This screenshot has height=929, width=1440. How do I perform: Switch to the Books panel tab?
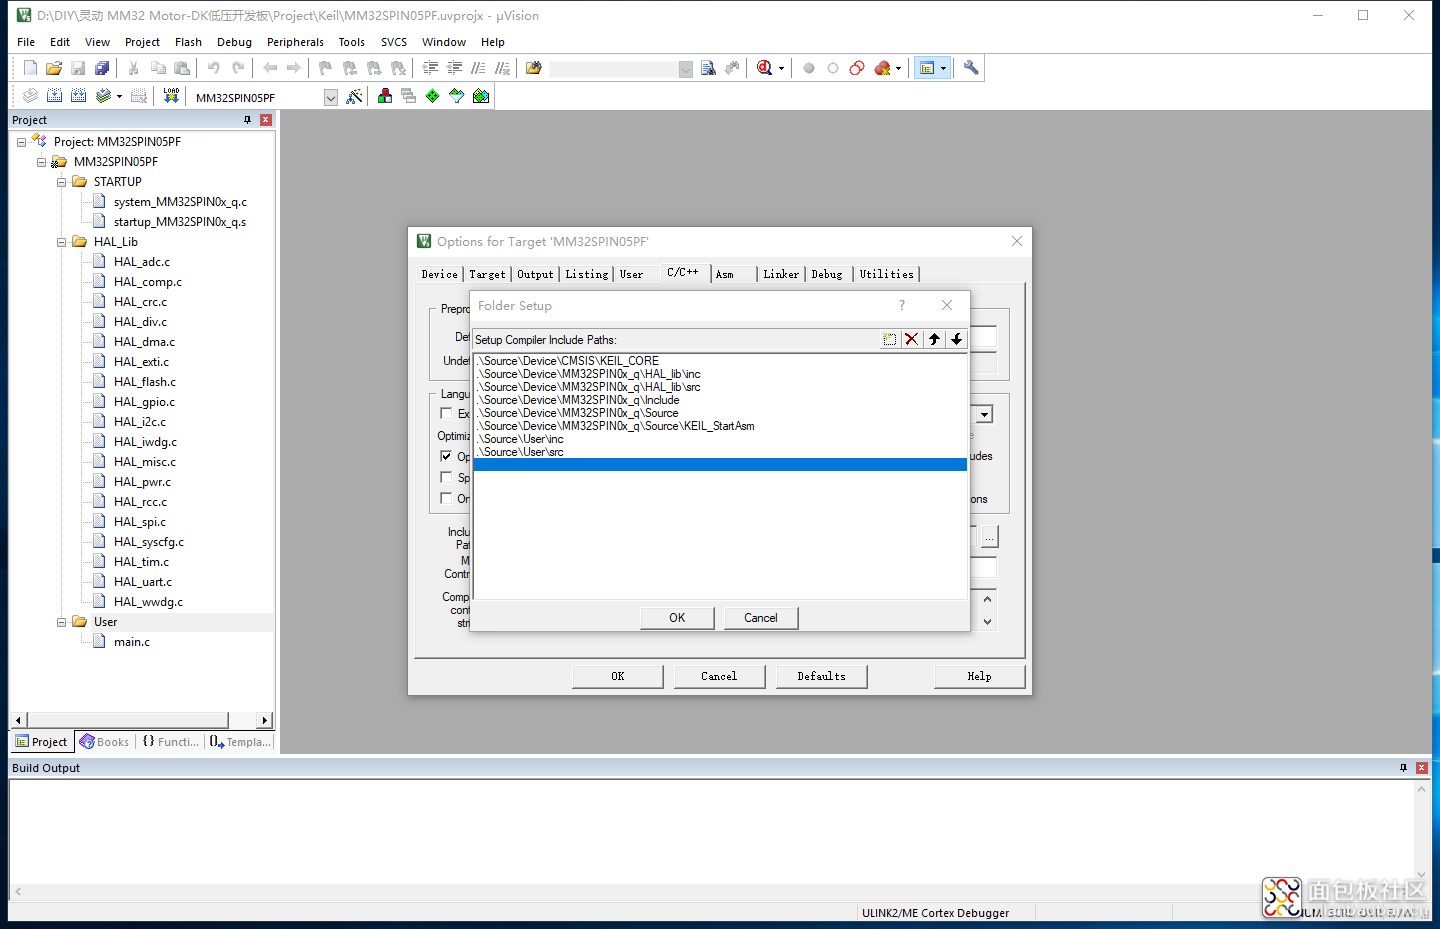point(105,742)
